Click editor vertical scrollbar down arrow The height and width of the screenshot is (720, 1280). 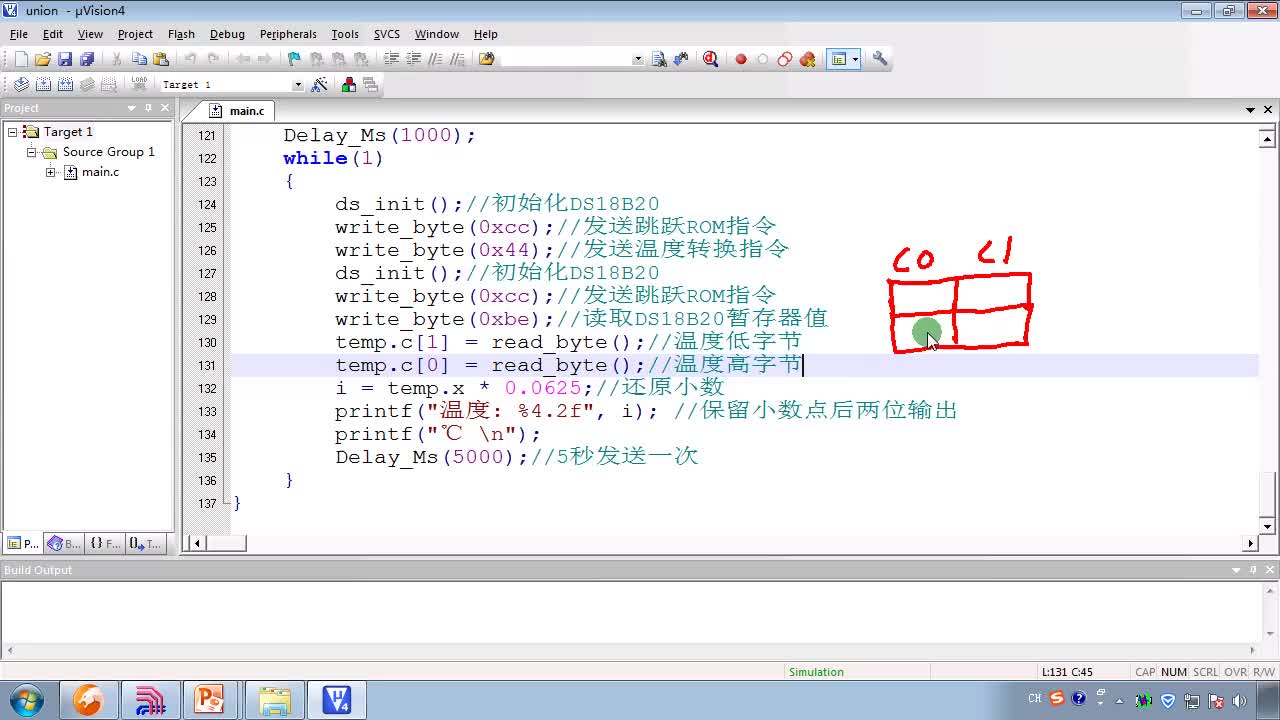click(1267, 526)
